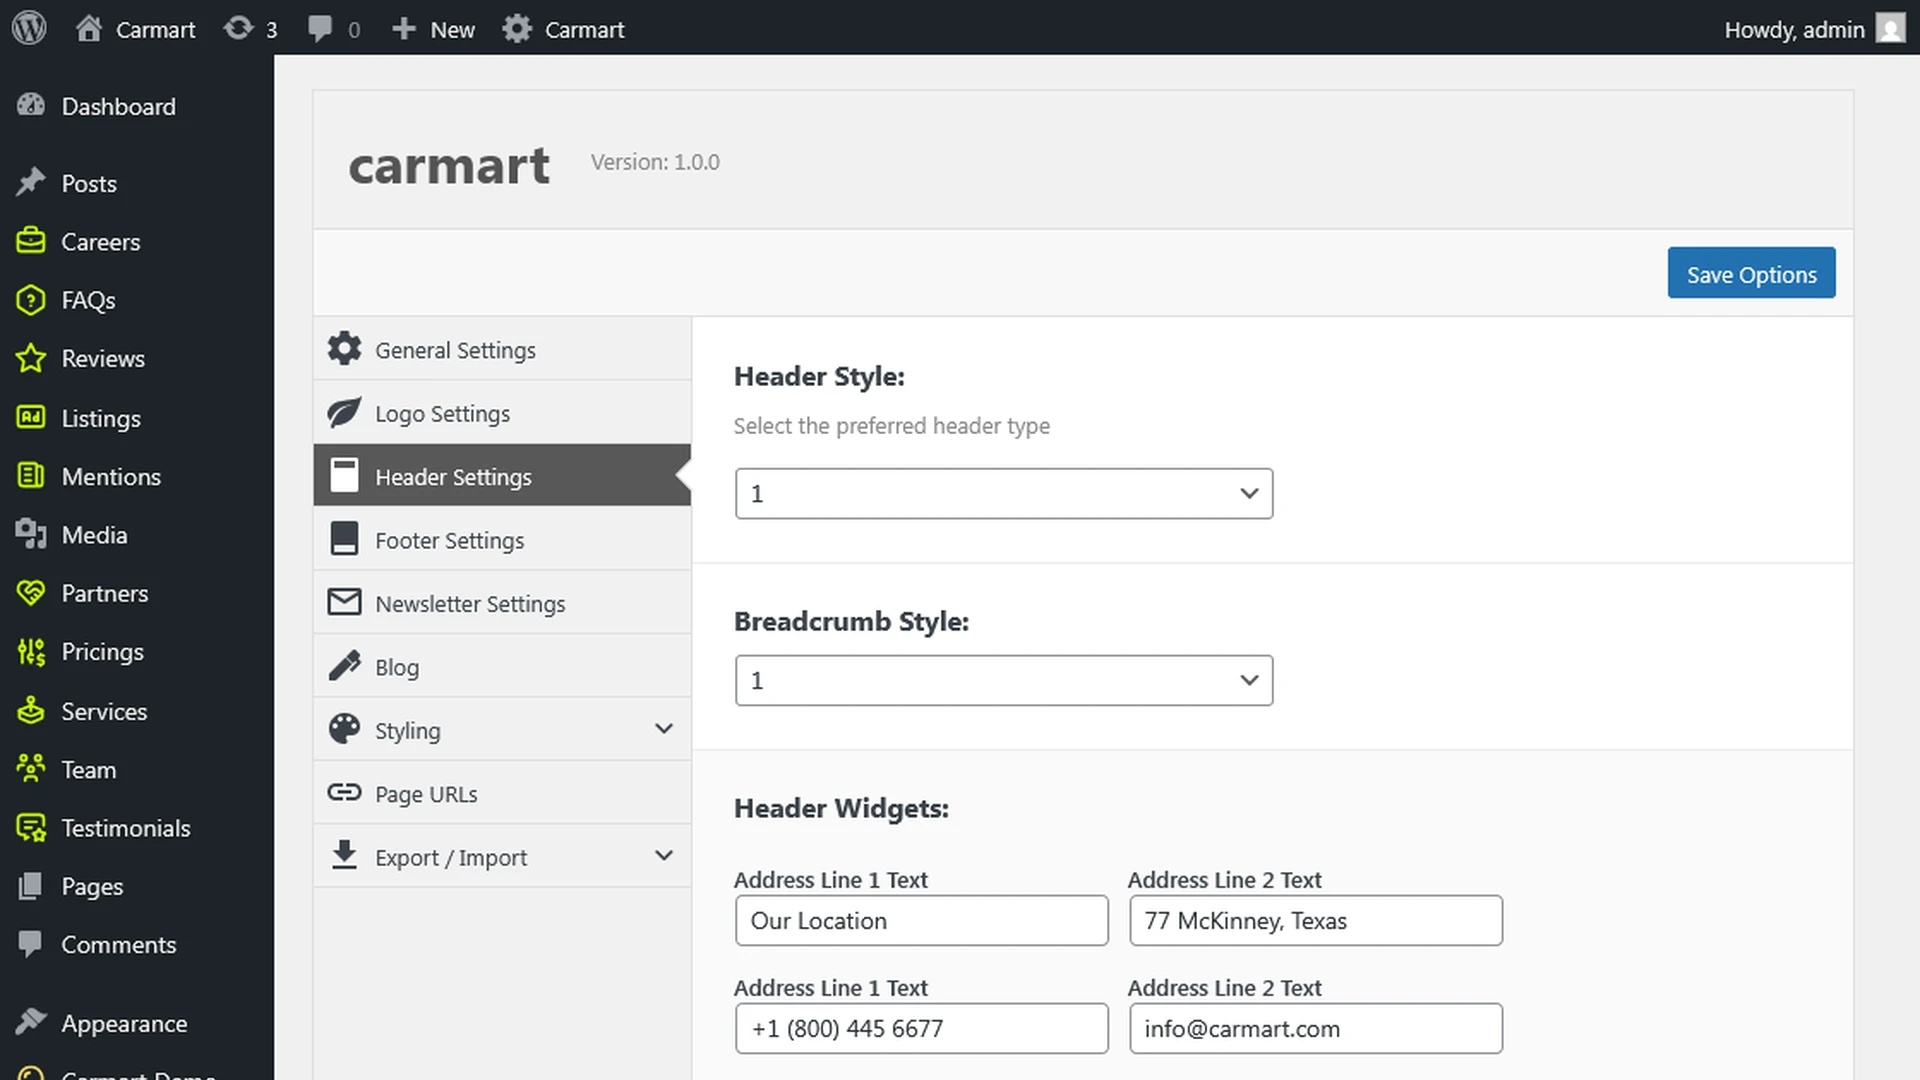This screenshot has height=1080, width=1920.
Task: Click the Posts pin icon
Action: point(31,183)
